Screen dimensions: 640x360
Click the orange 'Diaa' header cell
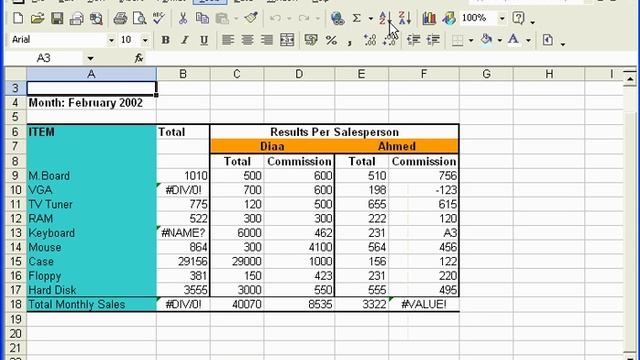pos(272,146)
